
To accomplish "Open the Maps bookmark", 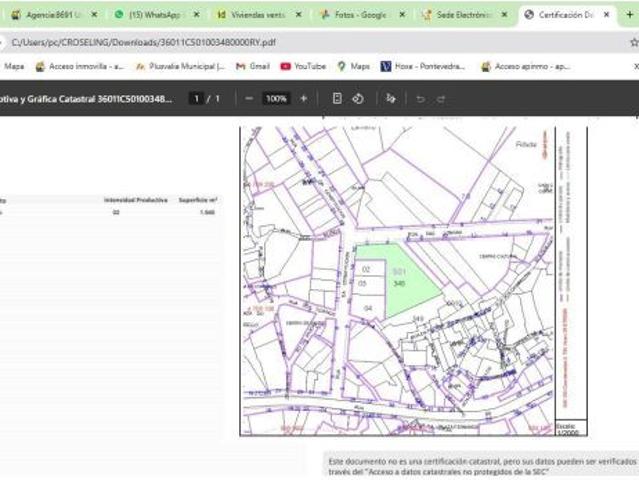I will (x=354, y=66).
